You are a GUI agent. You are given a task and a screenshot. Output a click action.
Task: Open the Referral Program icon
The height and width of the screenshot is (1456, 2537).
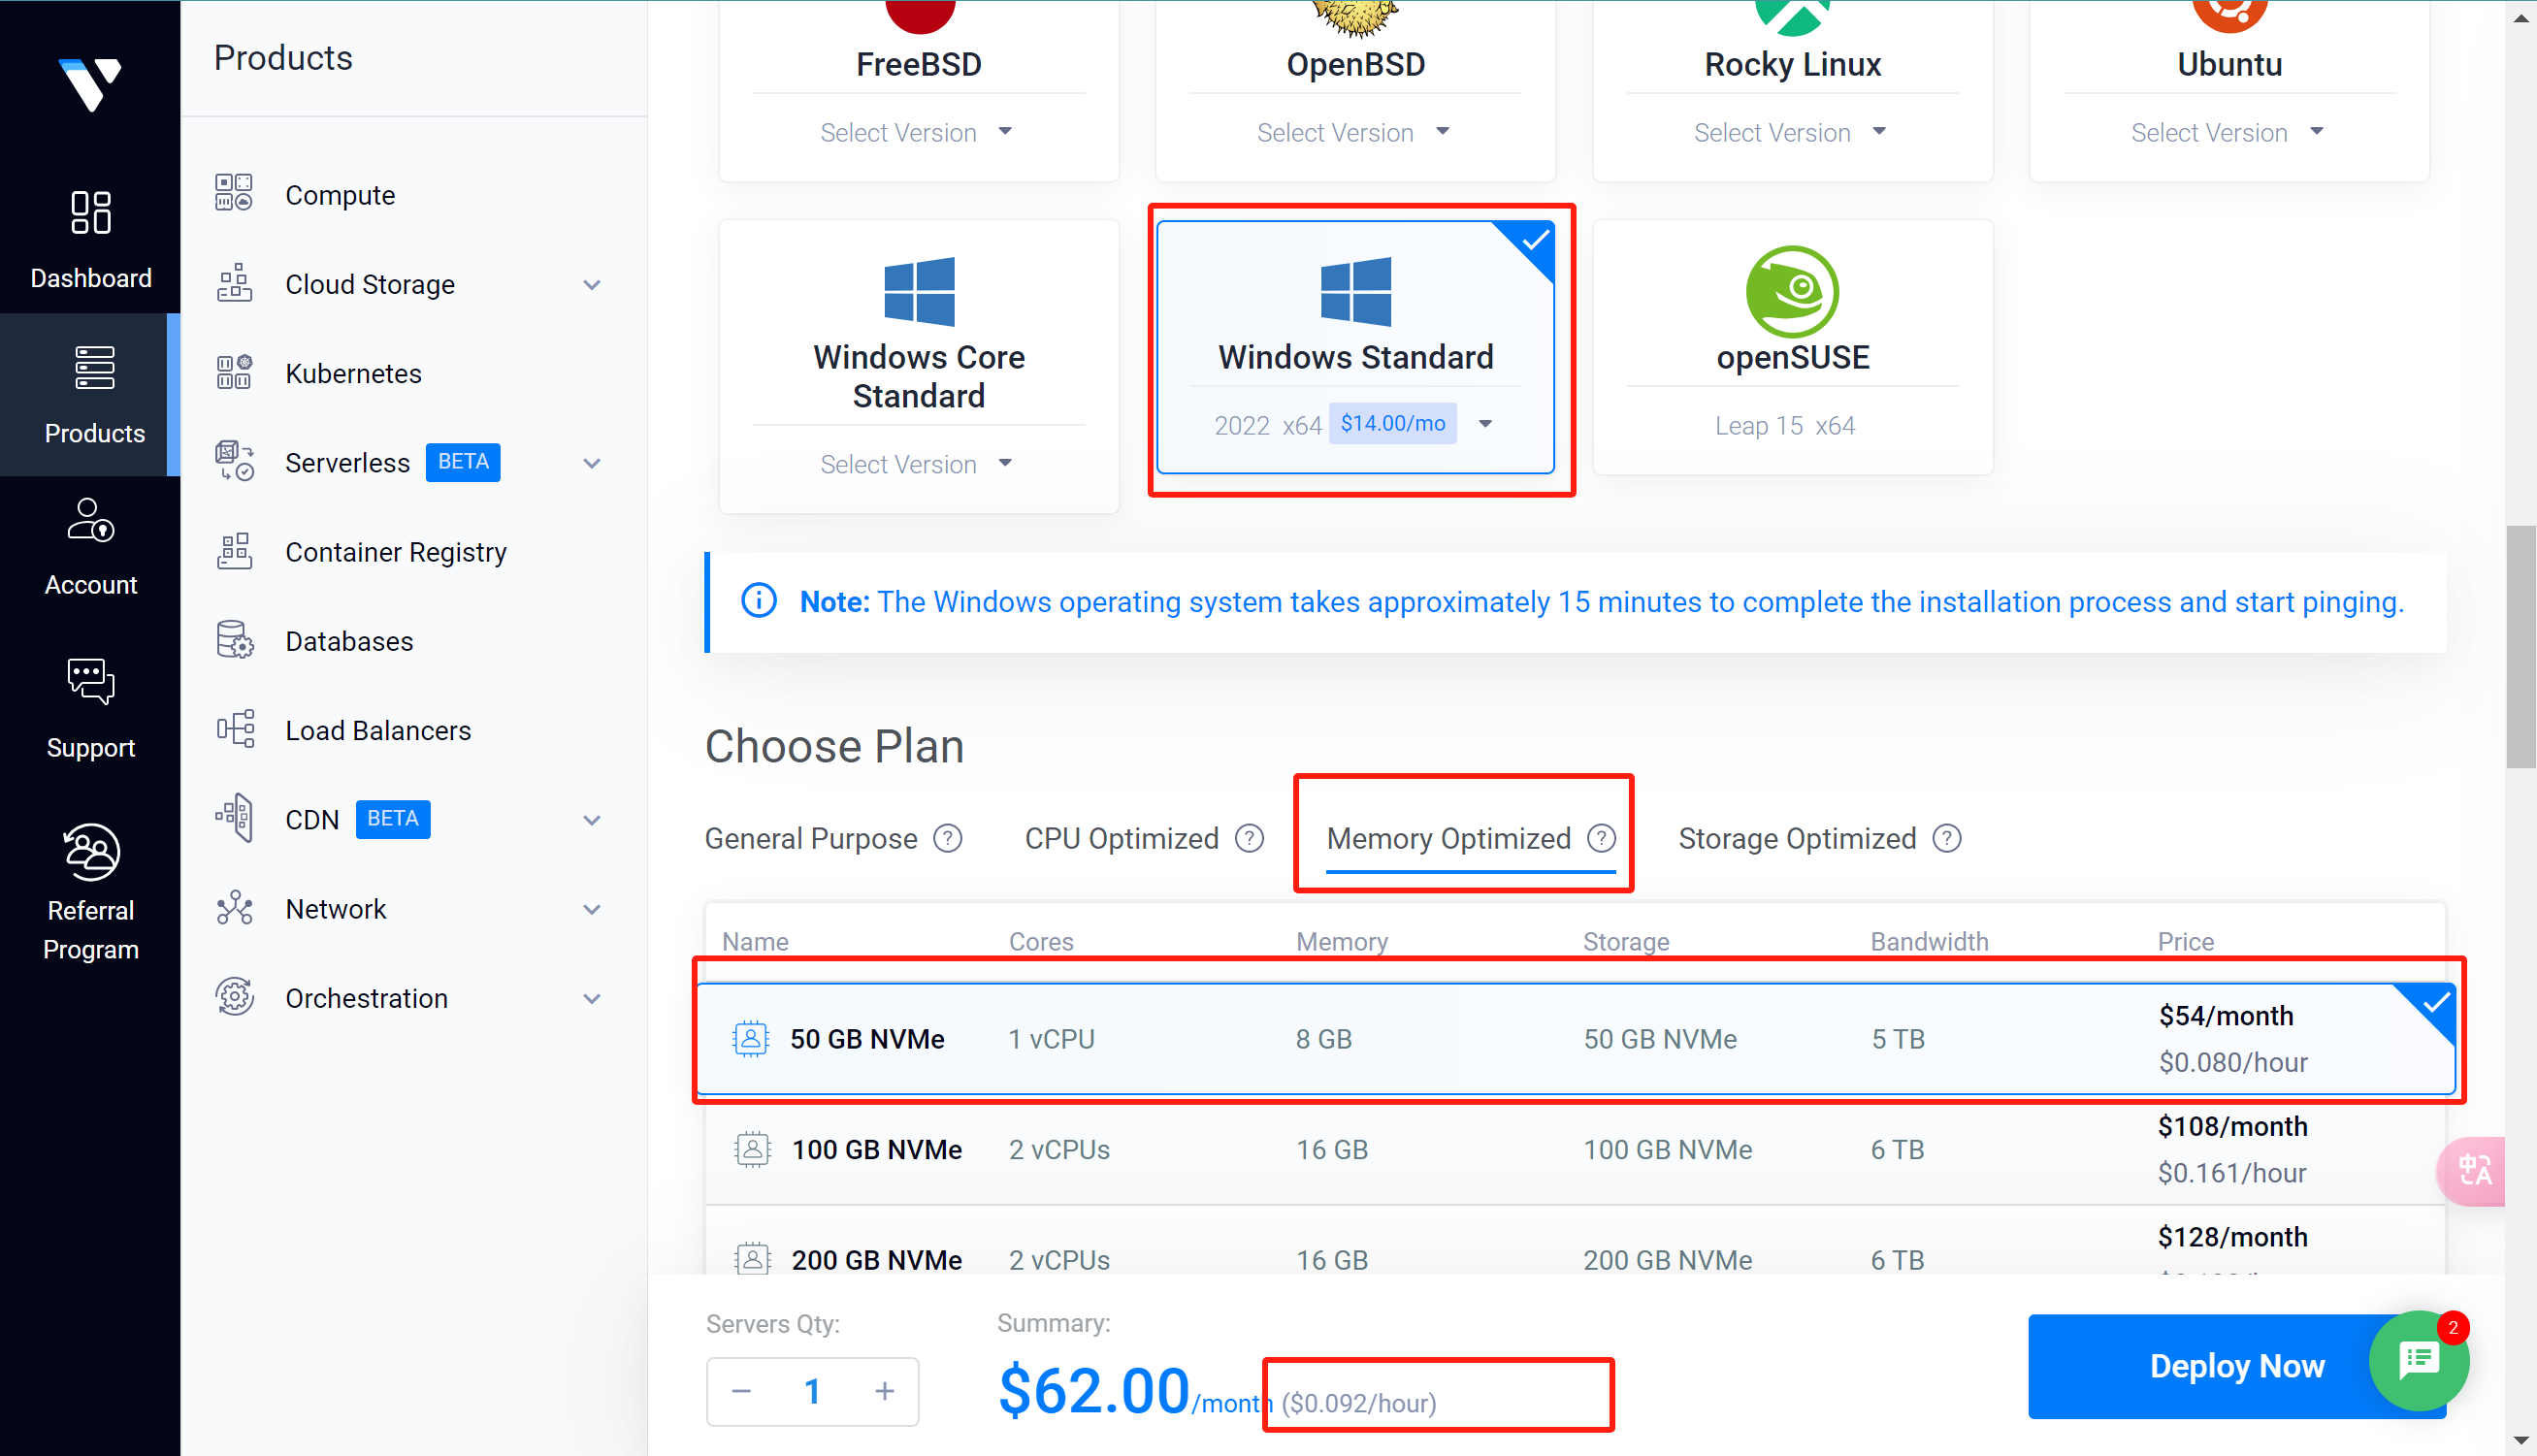(91, 852)
